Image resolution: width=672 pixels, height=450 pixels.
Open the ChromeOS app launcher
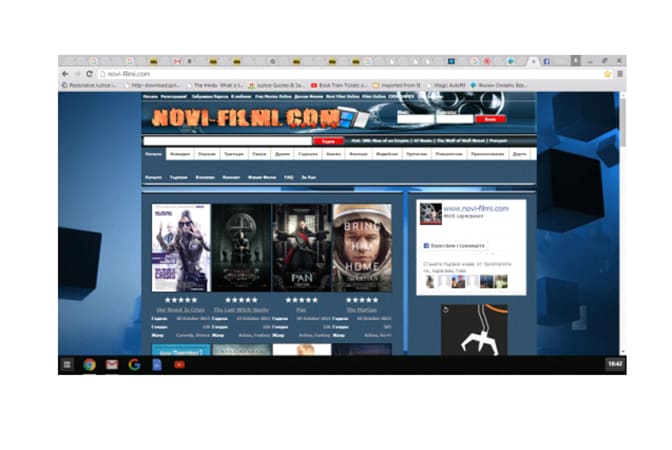(x=67, y=365)
